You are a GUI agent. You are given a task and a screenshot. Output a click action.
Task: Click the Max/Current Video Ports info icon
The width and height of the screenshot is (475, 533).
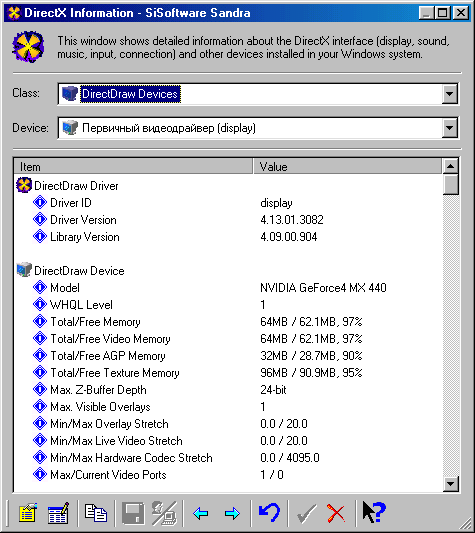tap(40, 474)
